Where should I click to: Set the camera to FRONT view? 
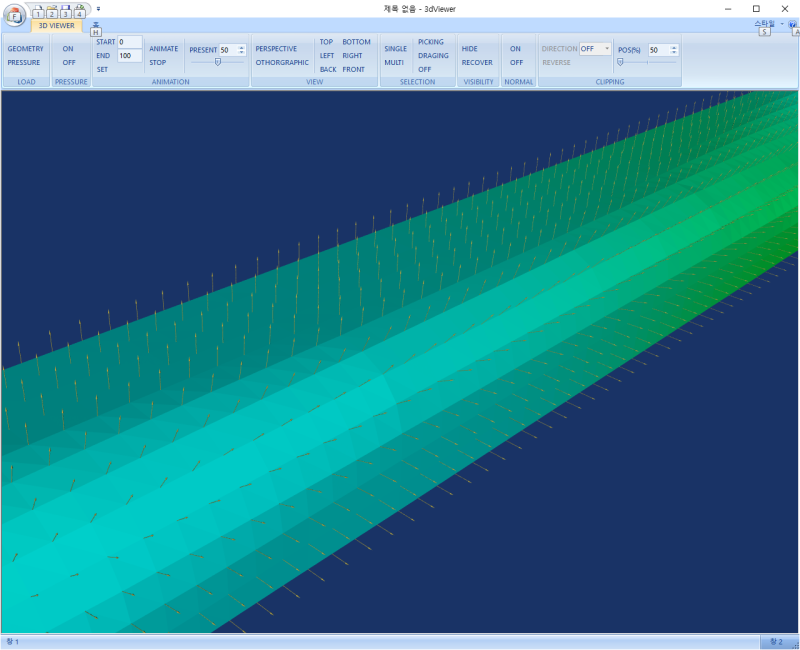[354, 69]
